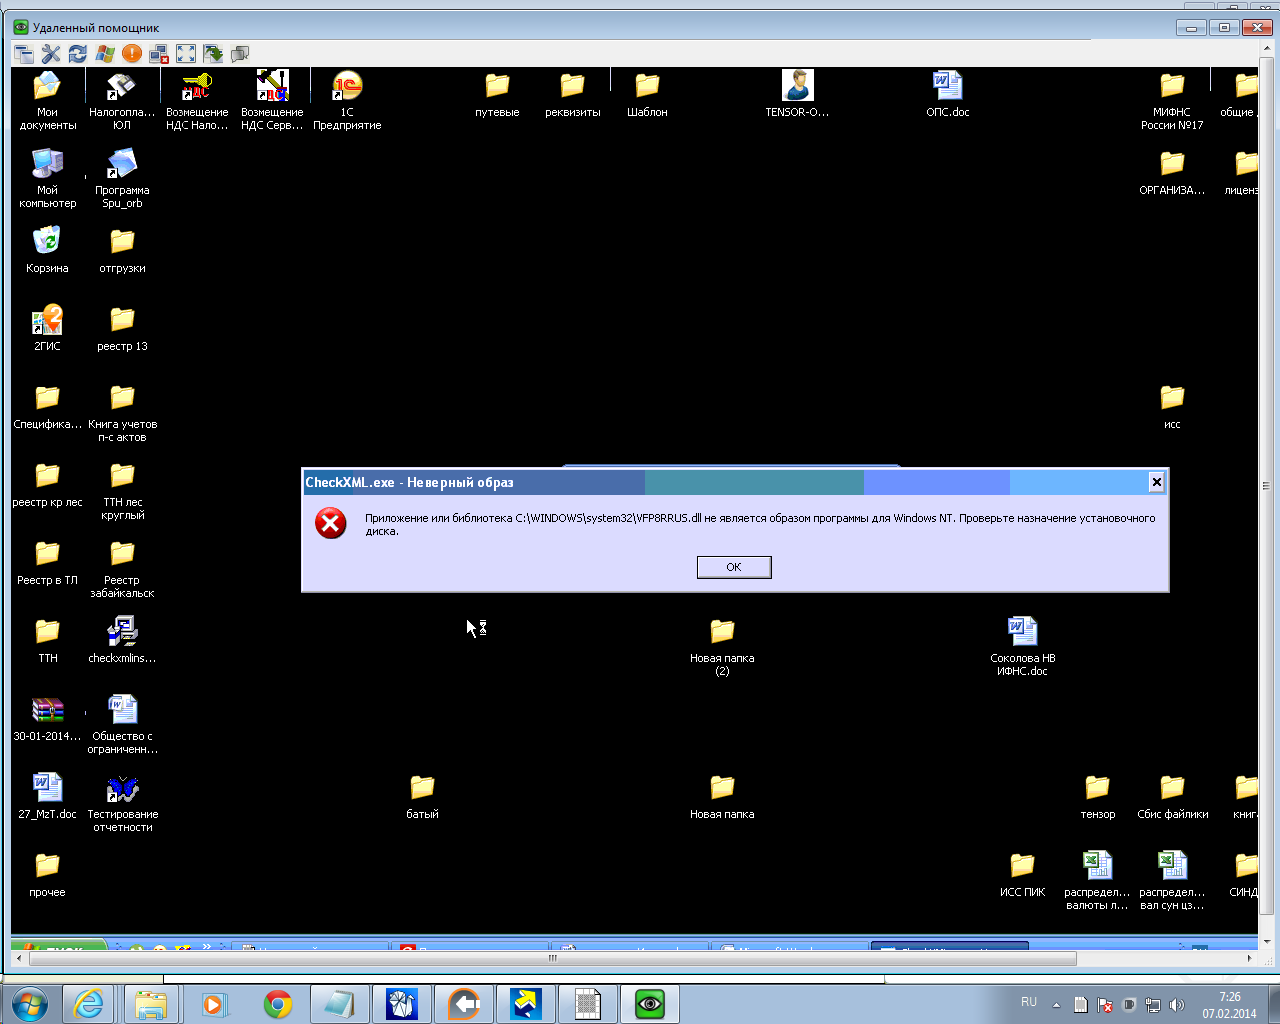Screen dimensions: 1280x1024
Task: Click the Windows Start orb button
Action: pos(29,1004)
